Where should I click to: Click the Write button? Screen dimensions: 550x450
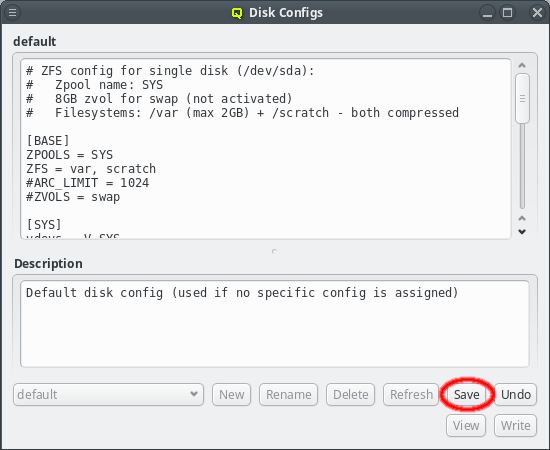click(x=515, y=425)
